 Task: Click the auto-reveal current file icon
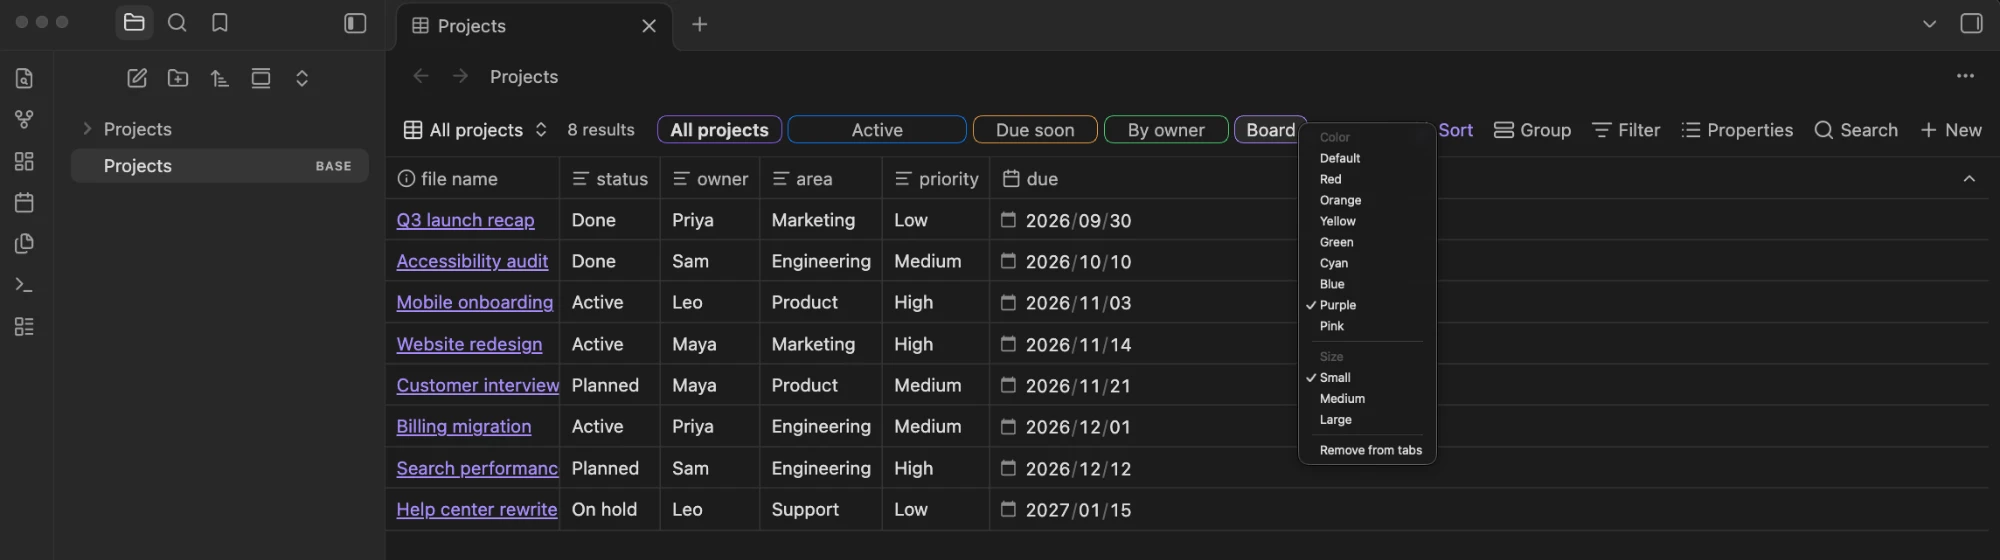[x=261, y=78]
